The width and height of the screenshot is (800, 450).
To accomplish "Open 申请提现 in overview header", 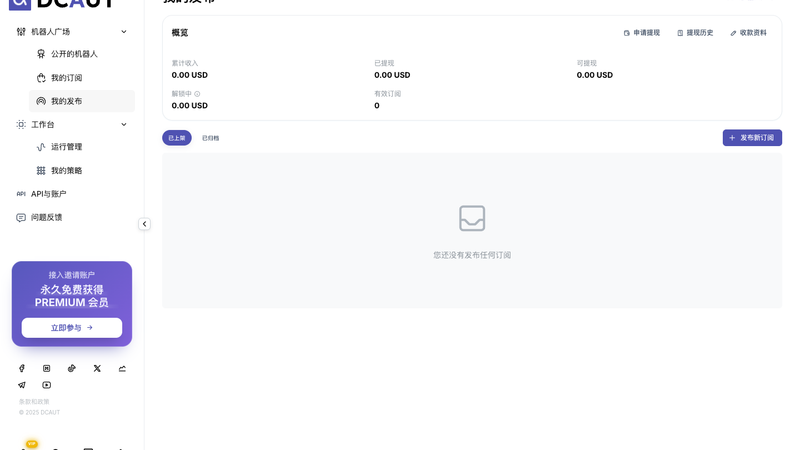I will [x=642, y=33].
